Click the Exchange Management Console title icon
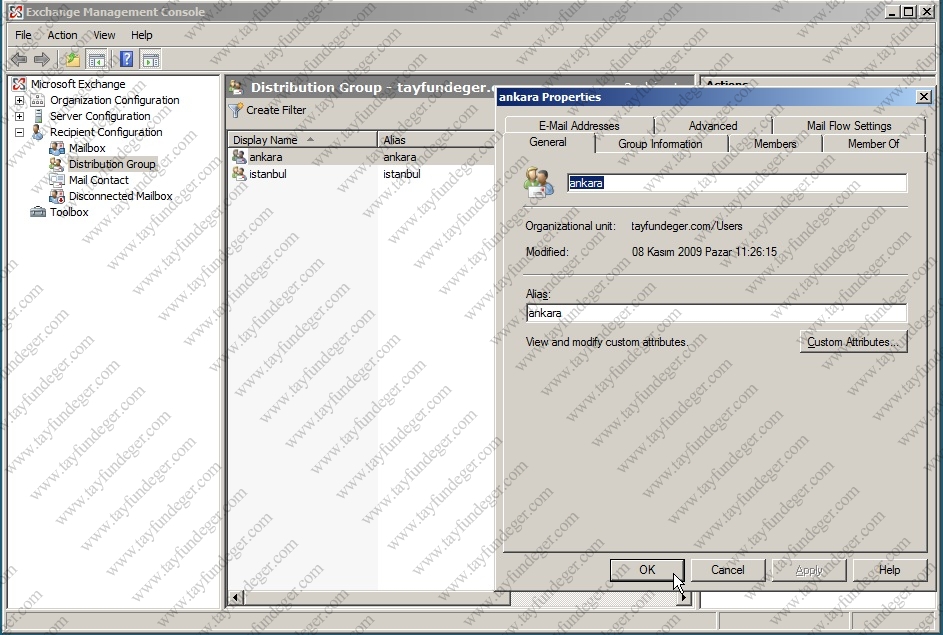The image size is (943, 635). coord(16,11)
